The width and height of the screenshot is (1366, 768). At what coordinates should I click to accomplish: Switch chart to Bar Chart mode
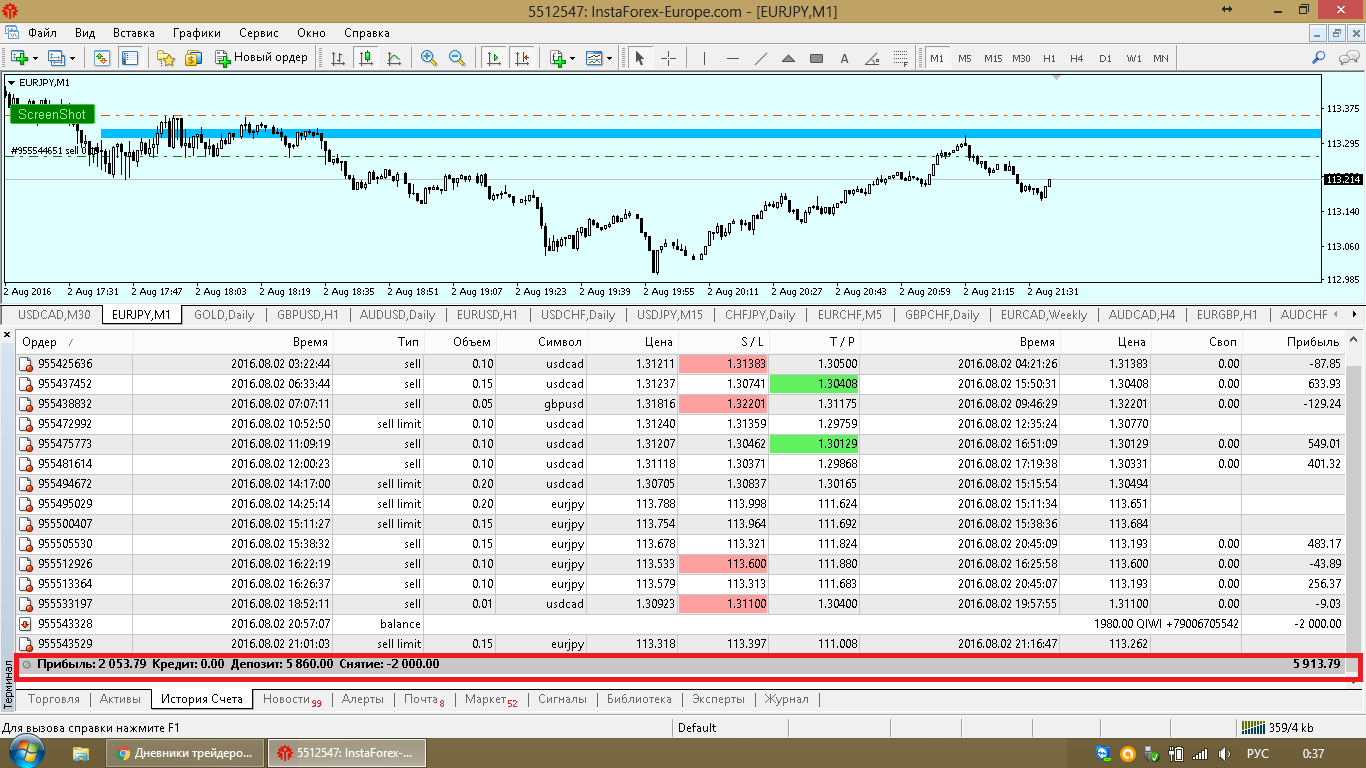tap(337, 58)
